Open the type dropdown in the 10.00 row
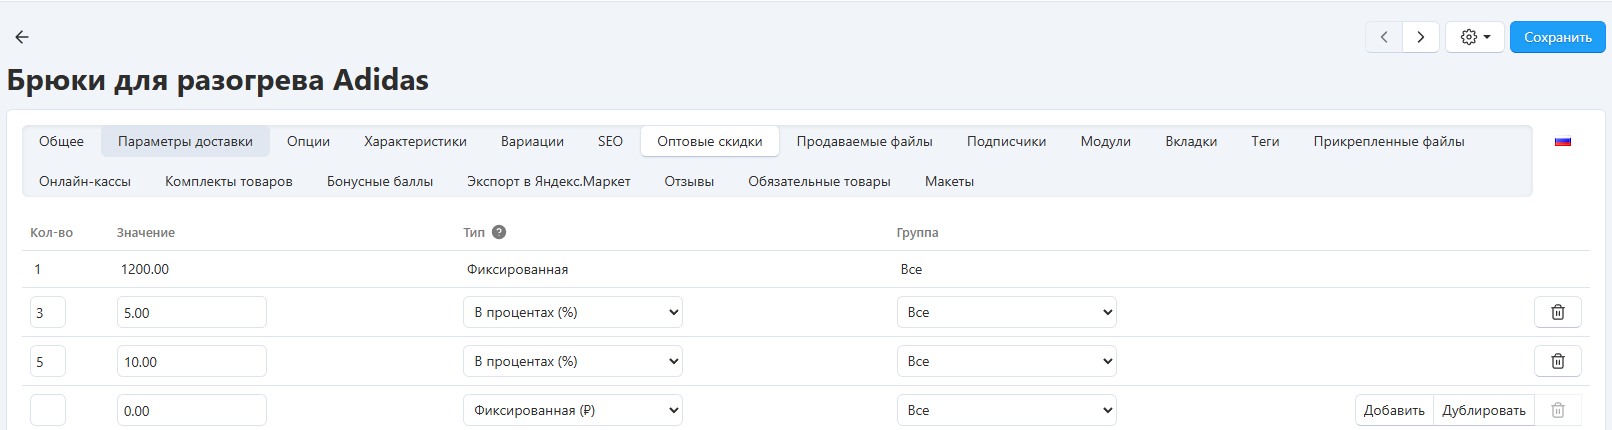Viewport: 1612px width, 430px height. coord(573,361)
